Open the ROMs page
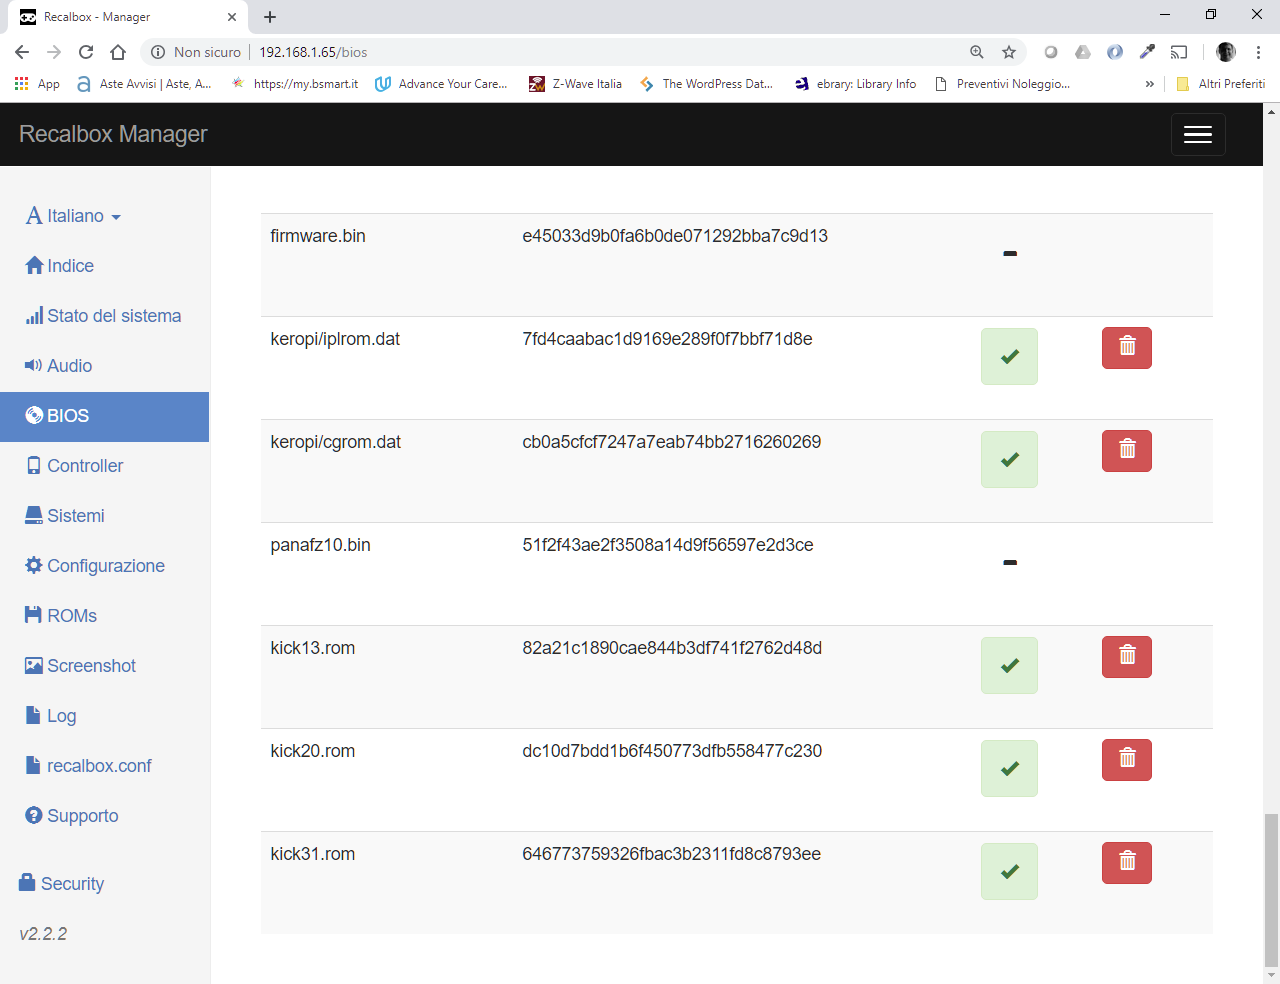Image resolution: width=1280 pixels, height=984 pixels. [61, 616]
